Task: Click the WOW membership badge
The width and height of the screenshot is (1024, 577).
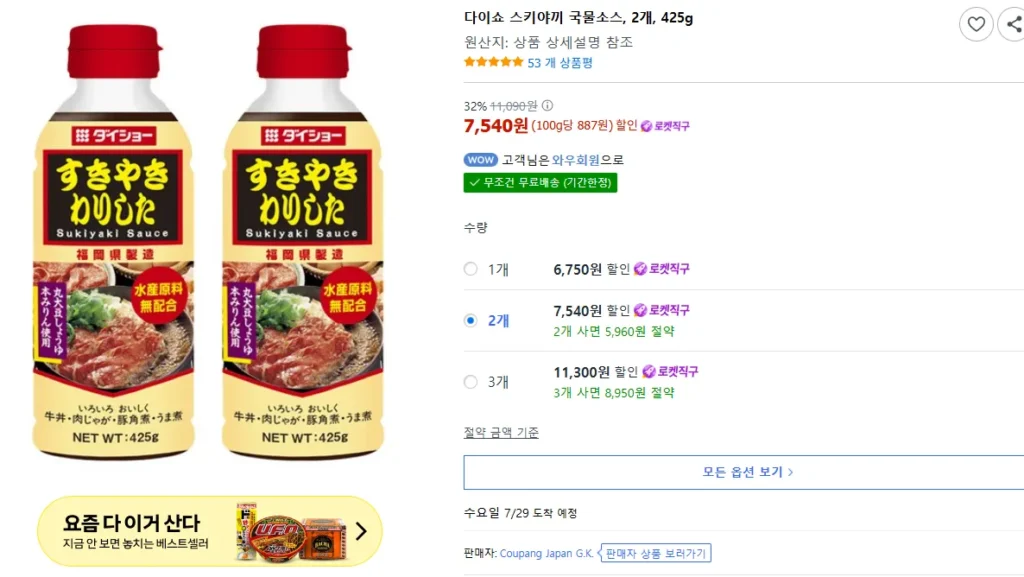Action: (481, 160)
